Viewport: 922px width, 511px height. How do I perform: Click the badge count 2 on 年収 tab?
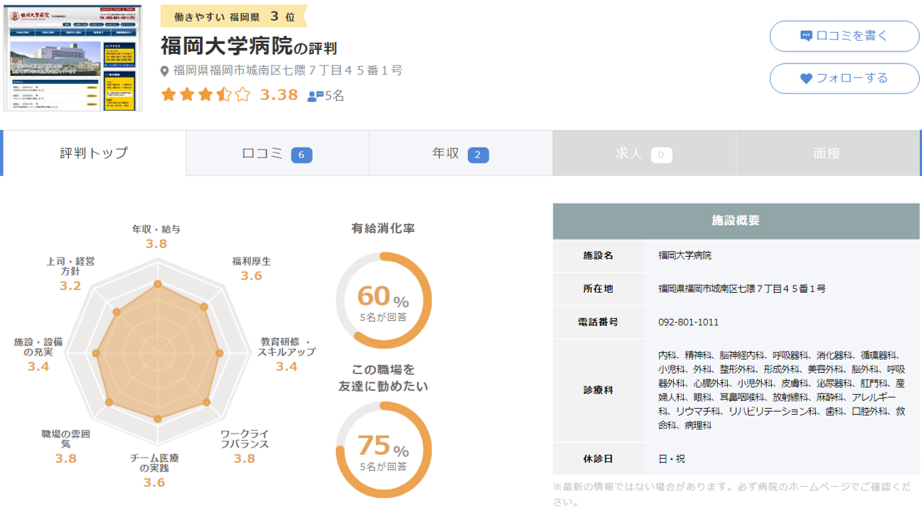tap(477, 155)
